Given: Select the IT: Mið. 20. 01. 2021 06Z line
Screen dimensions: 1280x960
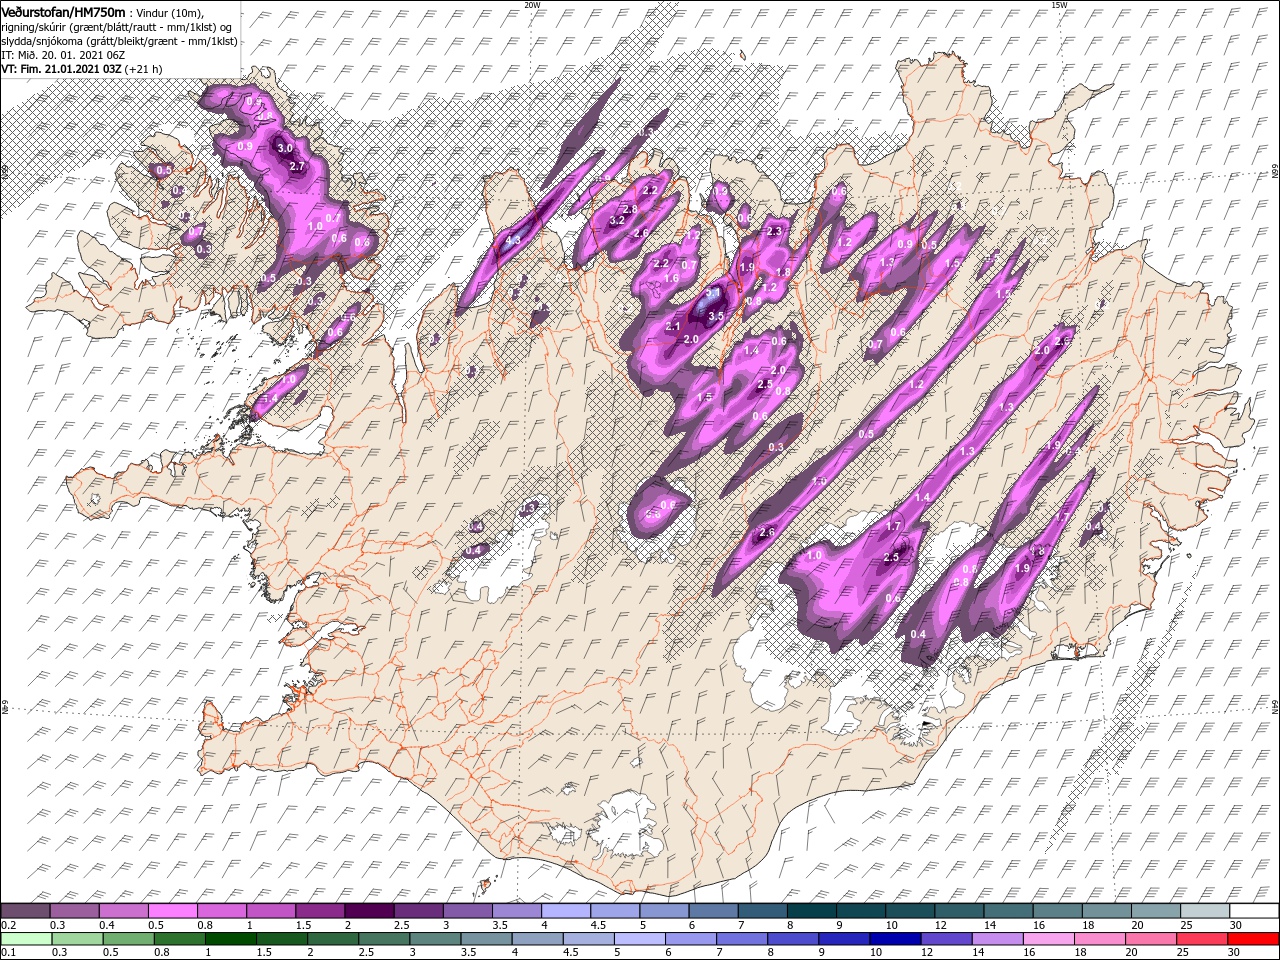Looking at the screenshot, I should (63, 54).
